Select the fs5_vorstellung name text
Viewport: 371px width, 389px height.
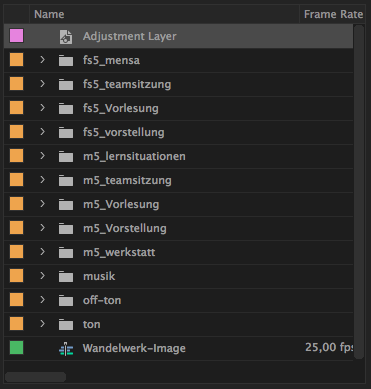tap(124, 132)
